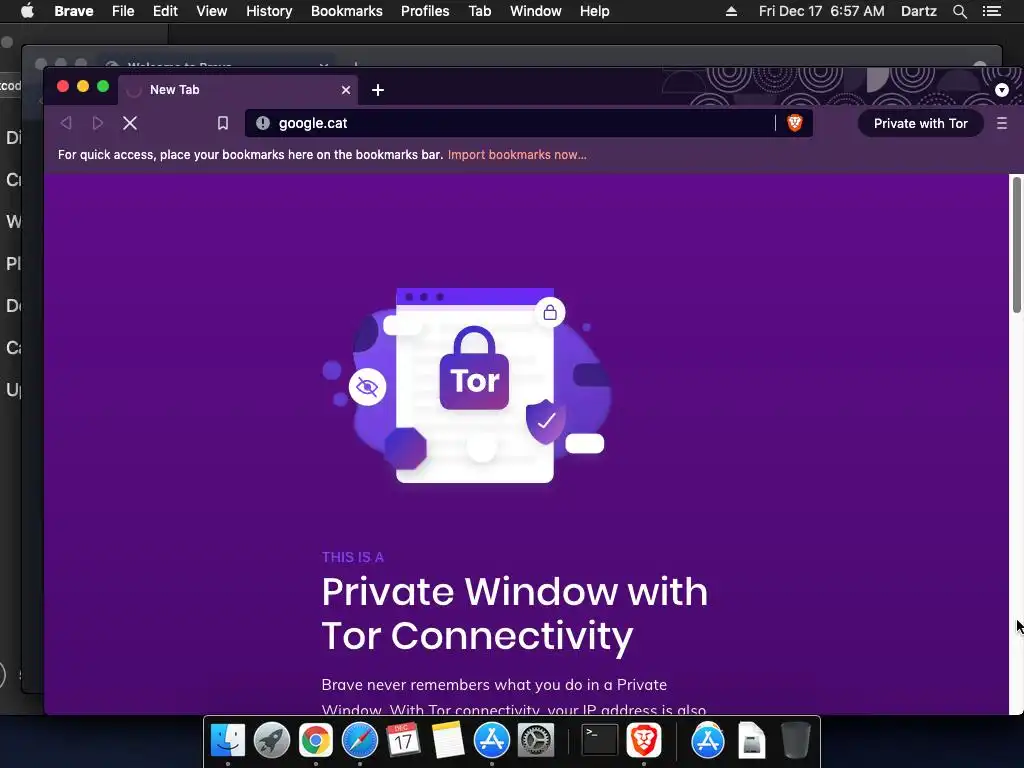
Task: Open Google Chrome from the Dock
Action: (x=315, y=740)
